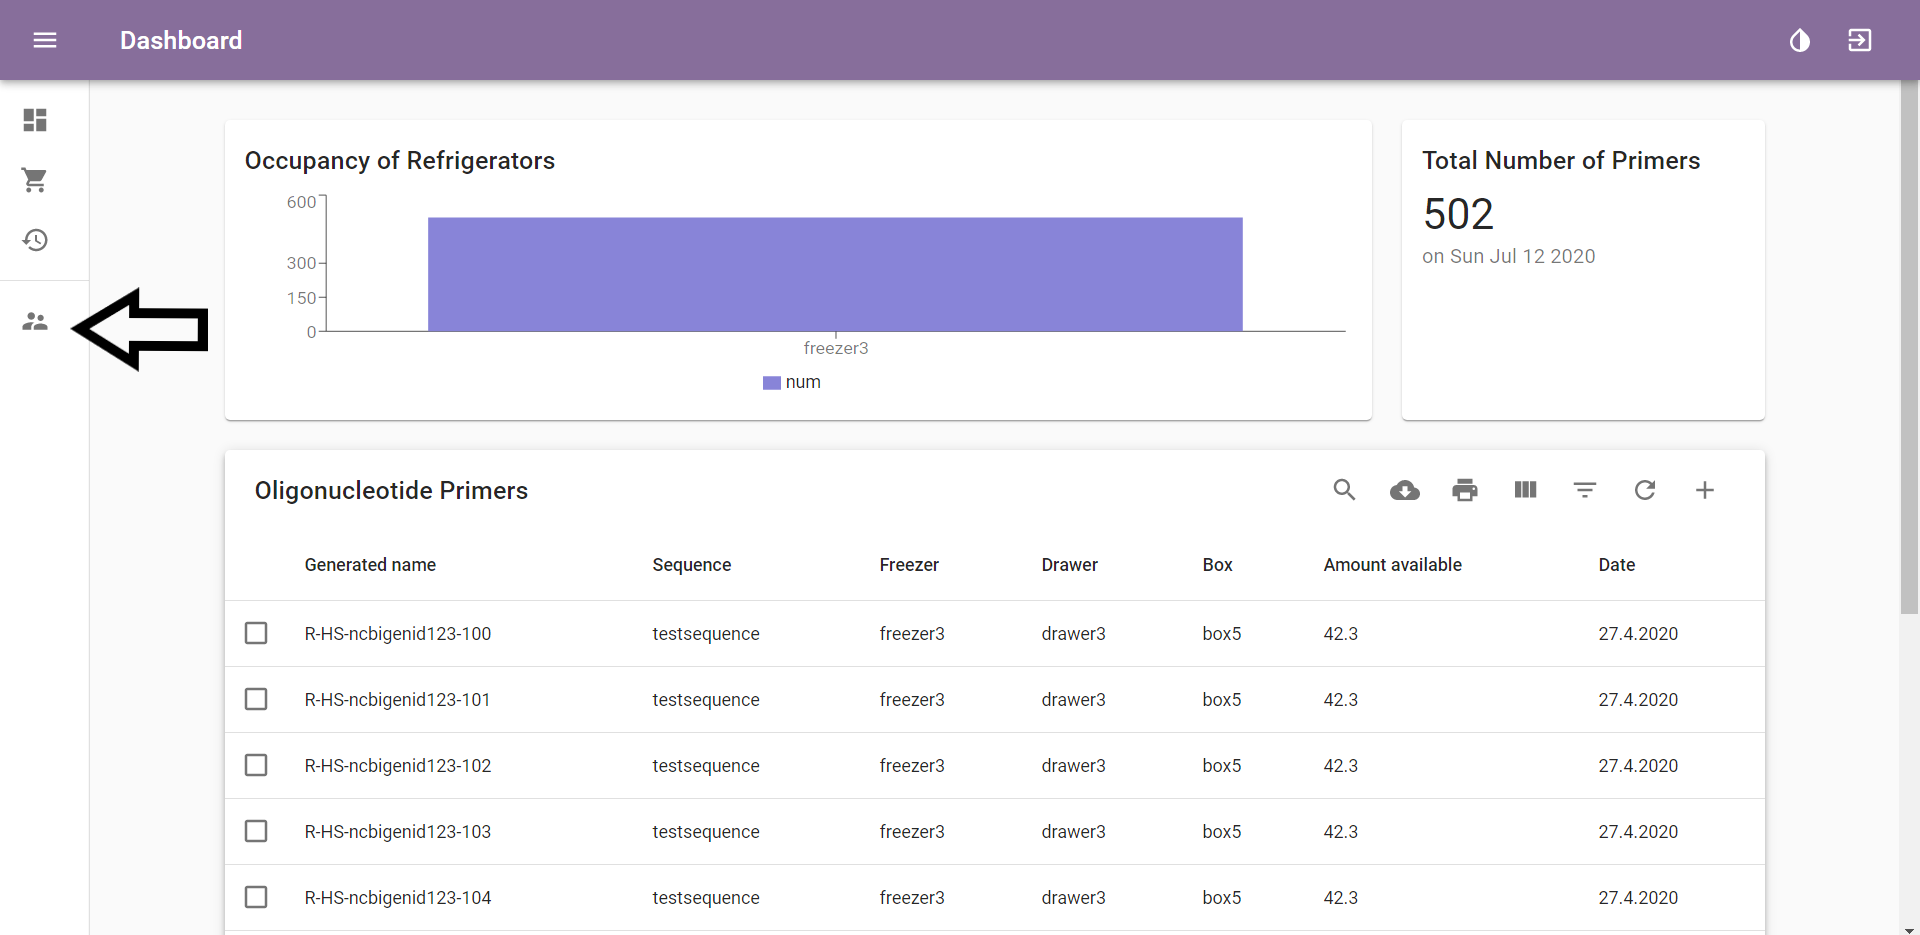
Task: Click drawer3 cell in row R-HS-ncbigenid123-102
Action: 1073,765
